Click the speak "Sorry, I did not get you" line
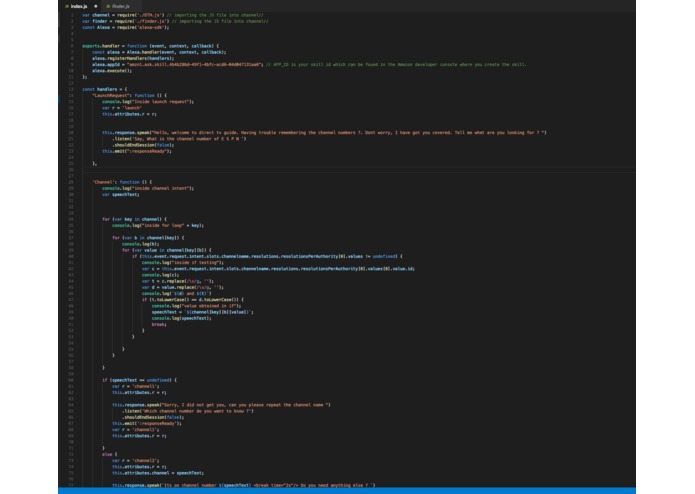 (x=221, y=405)
